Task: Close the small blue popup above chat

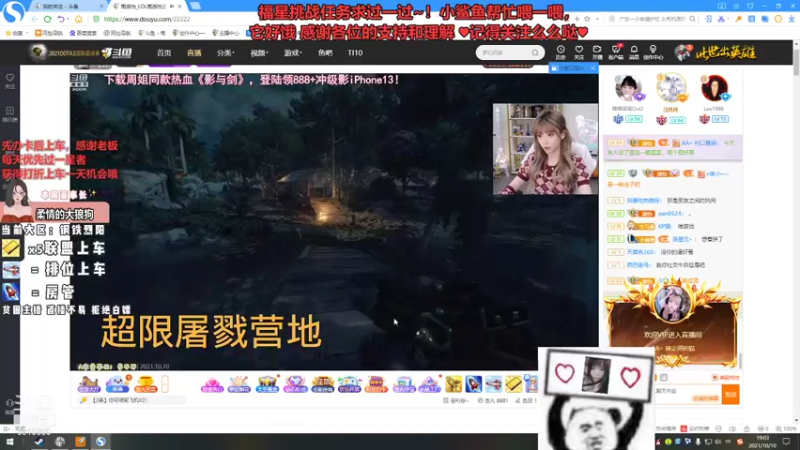Action: 593,68
